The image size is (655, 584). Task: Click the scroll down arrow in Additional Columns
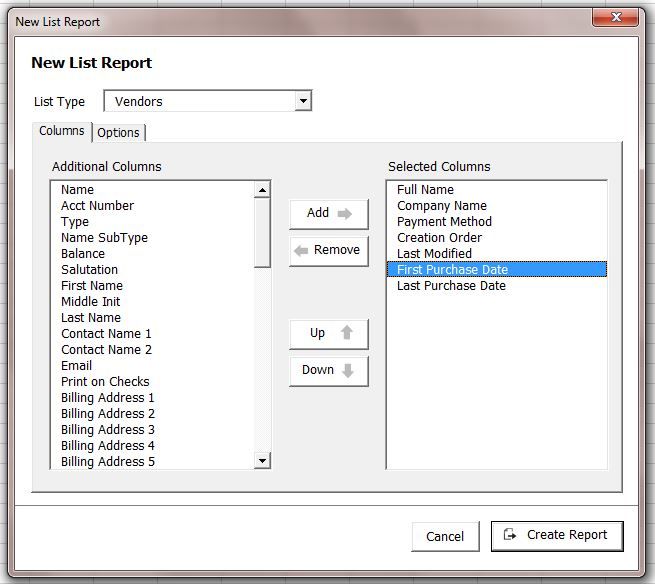pyautogui.click(x=262, y=460)
